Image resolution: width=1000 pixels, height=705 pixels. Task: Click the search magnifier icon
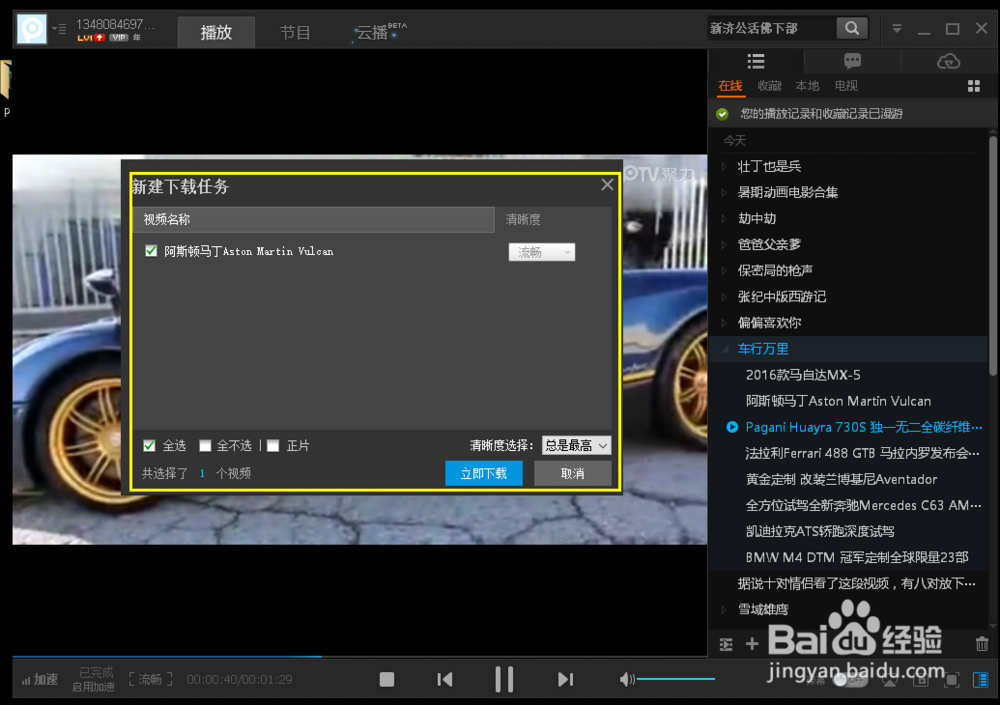click(852, 28)
